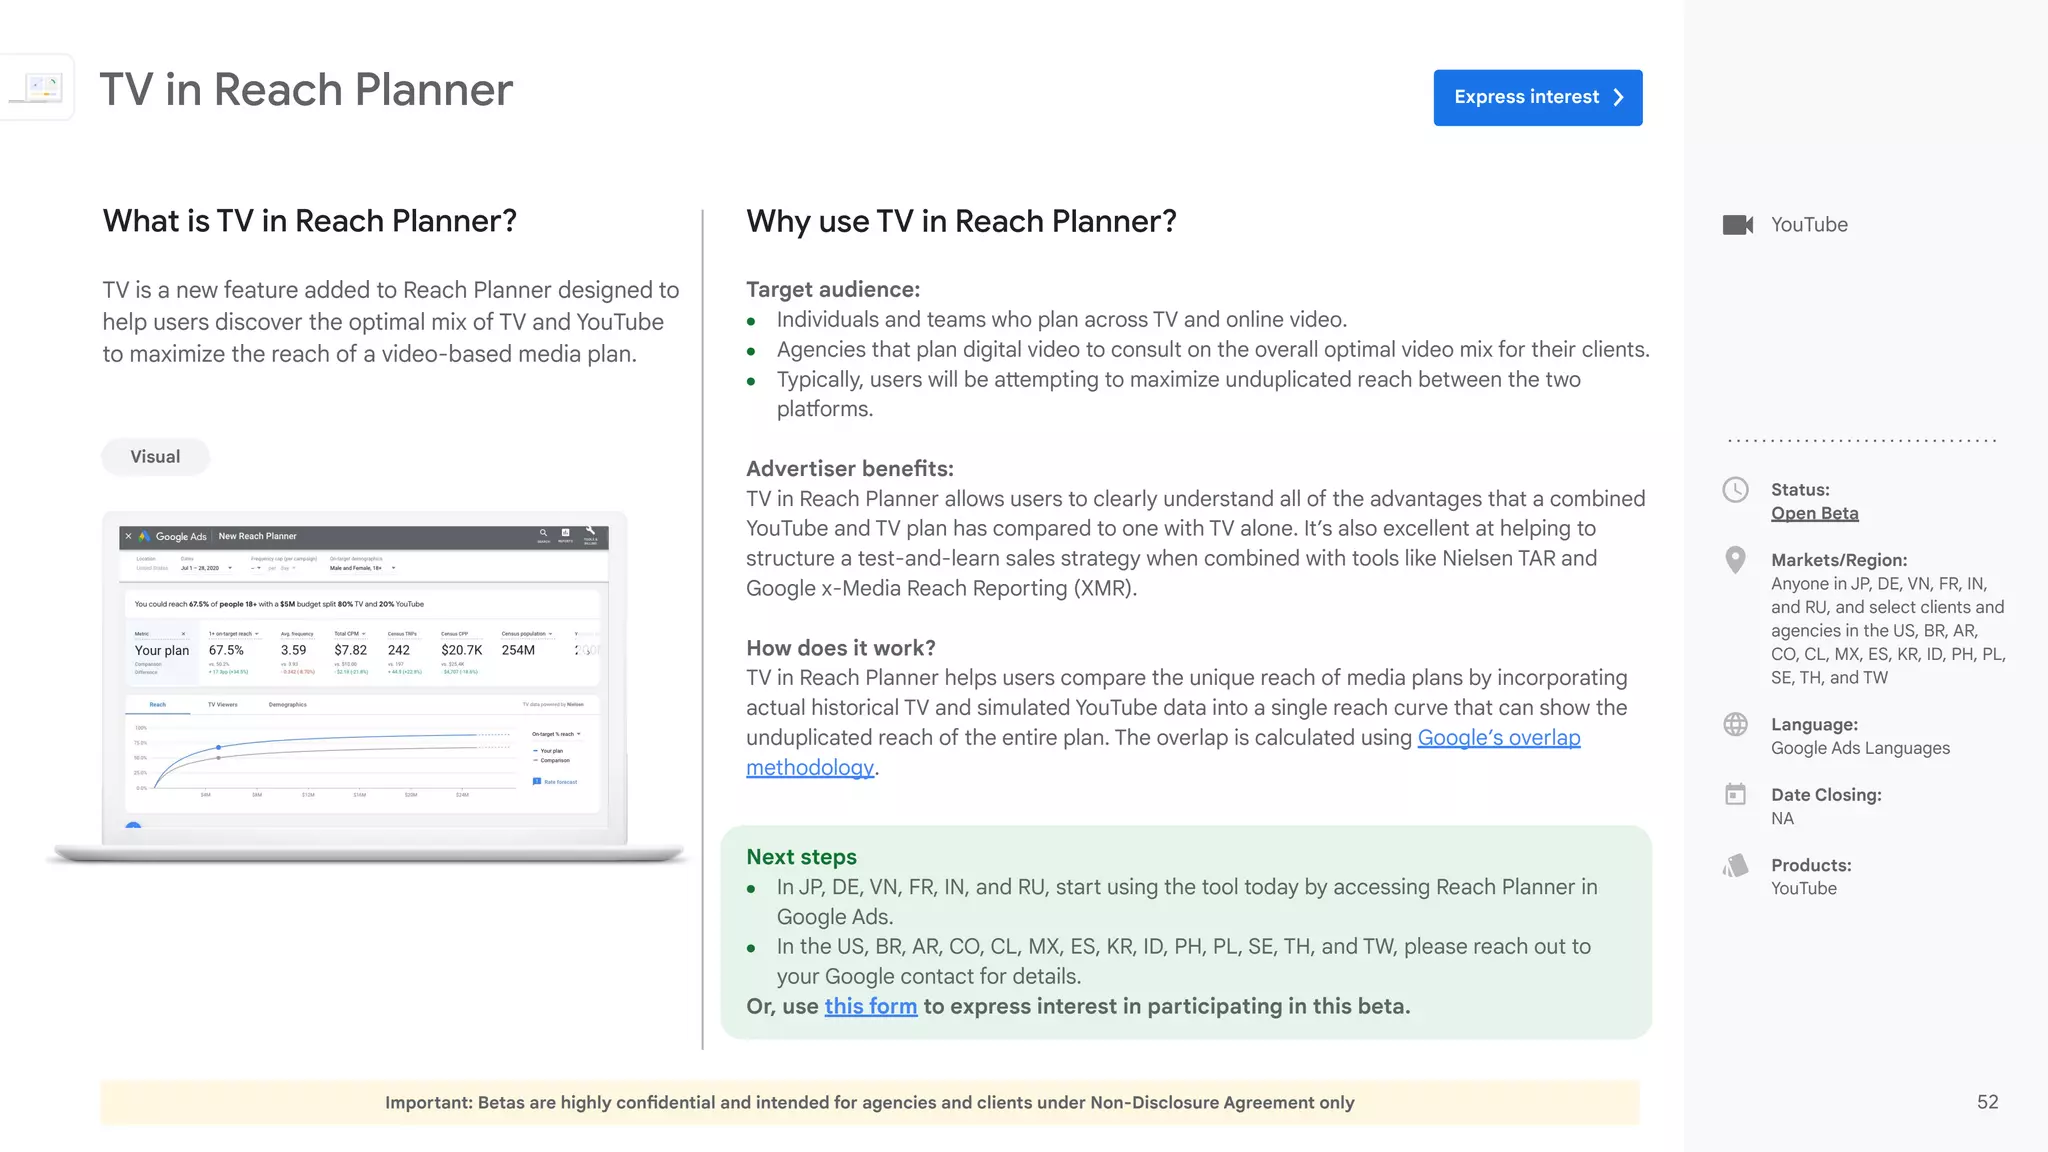Screen dimensions: 2048x1152
Task: Click the Status clock icon
Action: 1735,490
